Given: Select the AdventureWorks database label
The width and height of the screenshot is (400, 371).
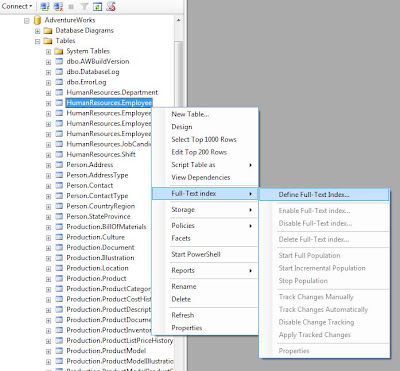Looking at the screenshot, I should coord(70,20).
